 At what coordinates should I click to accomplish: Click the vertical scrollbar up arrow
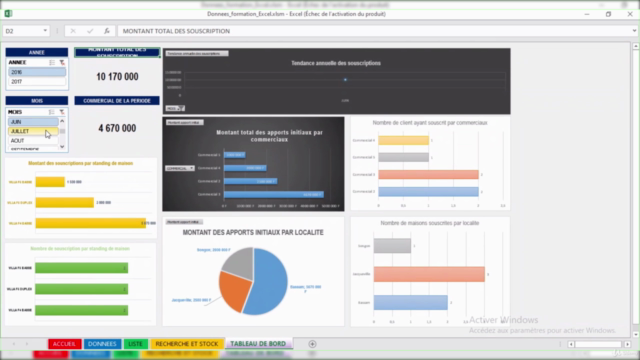point(636,46)
